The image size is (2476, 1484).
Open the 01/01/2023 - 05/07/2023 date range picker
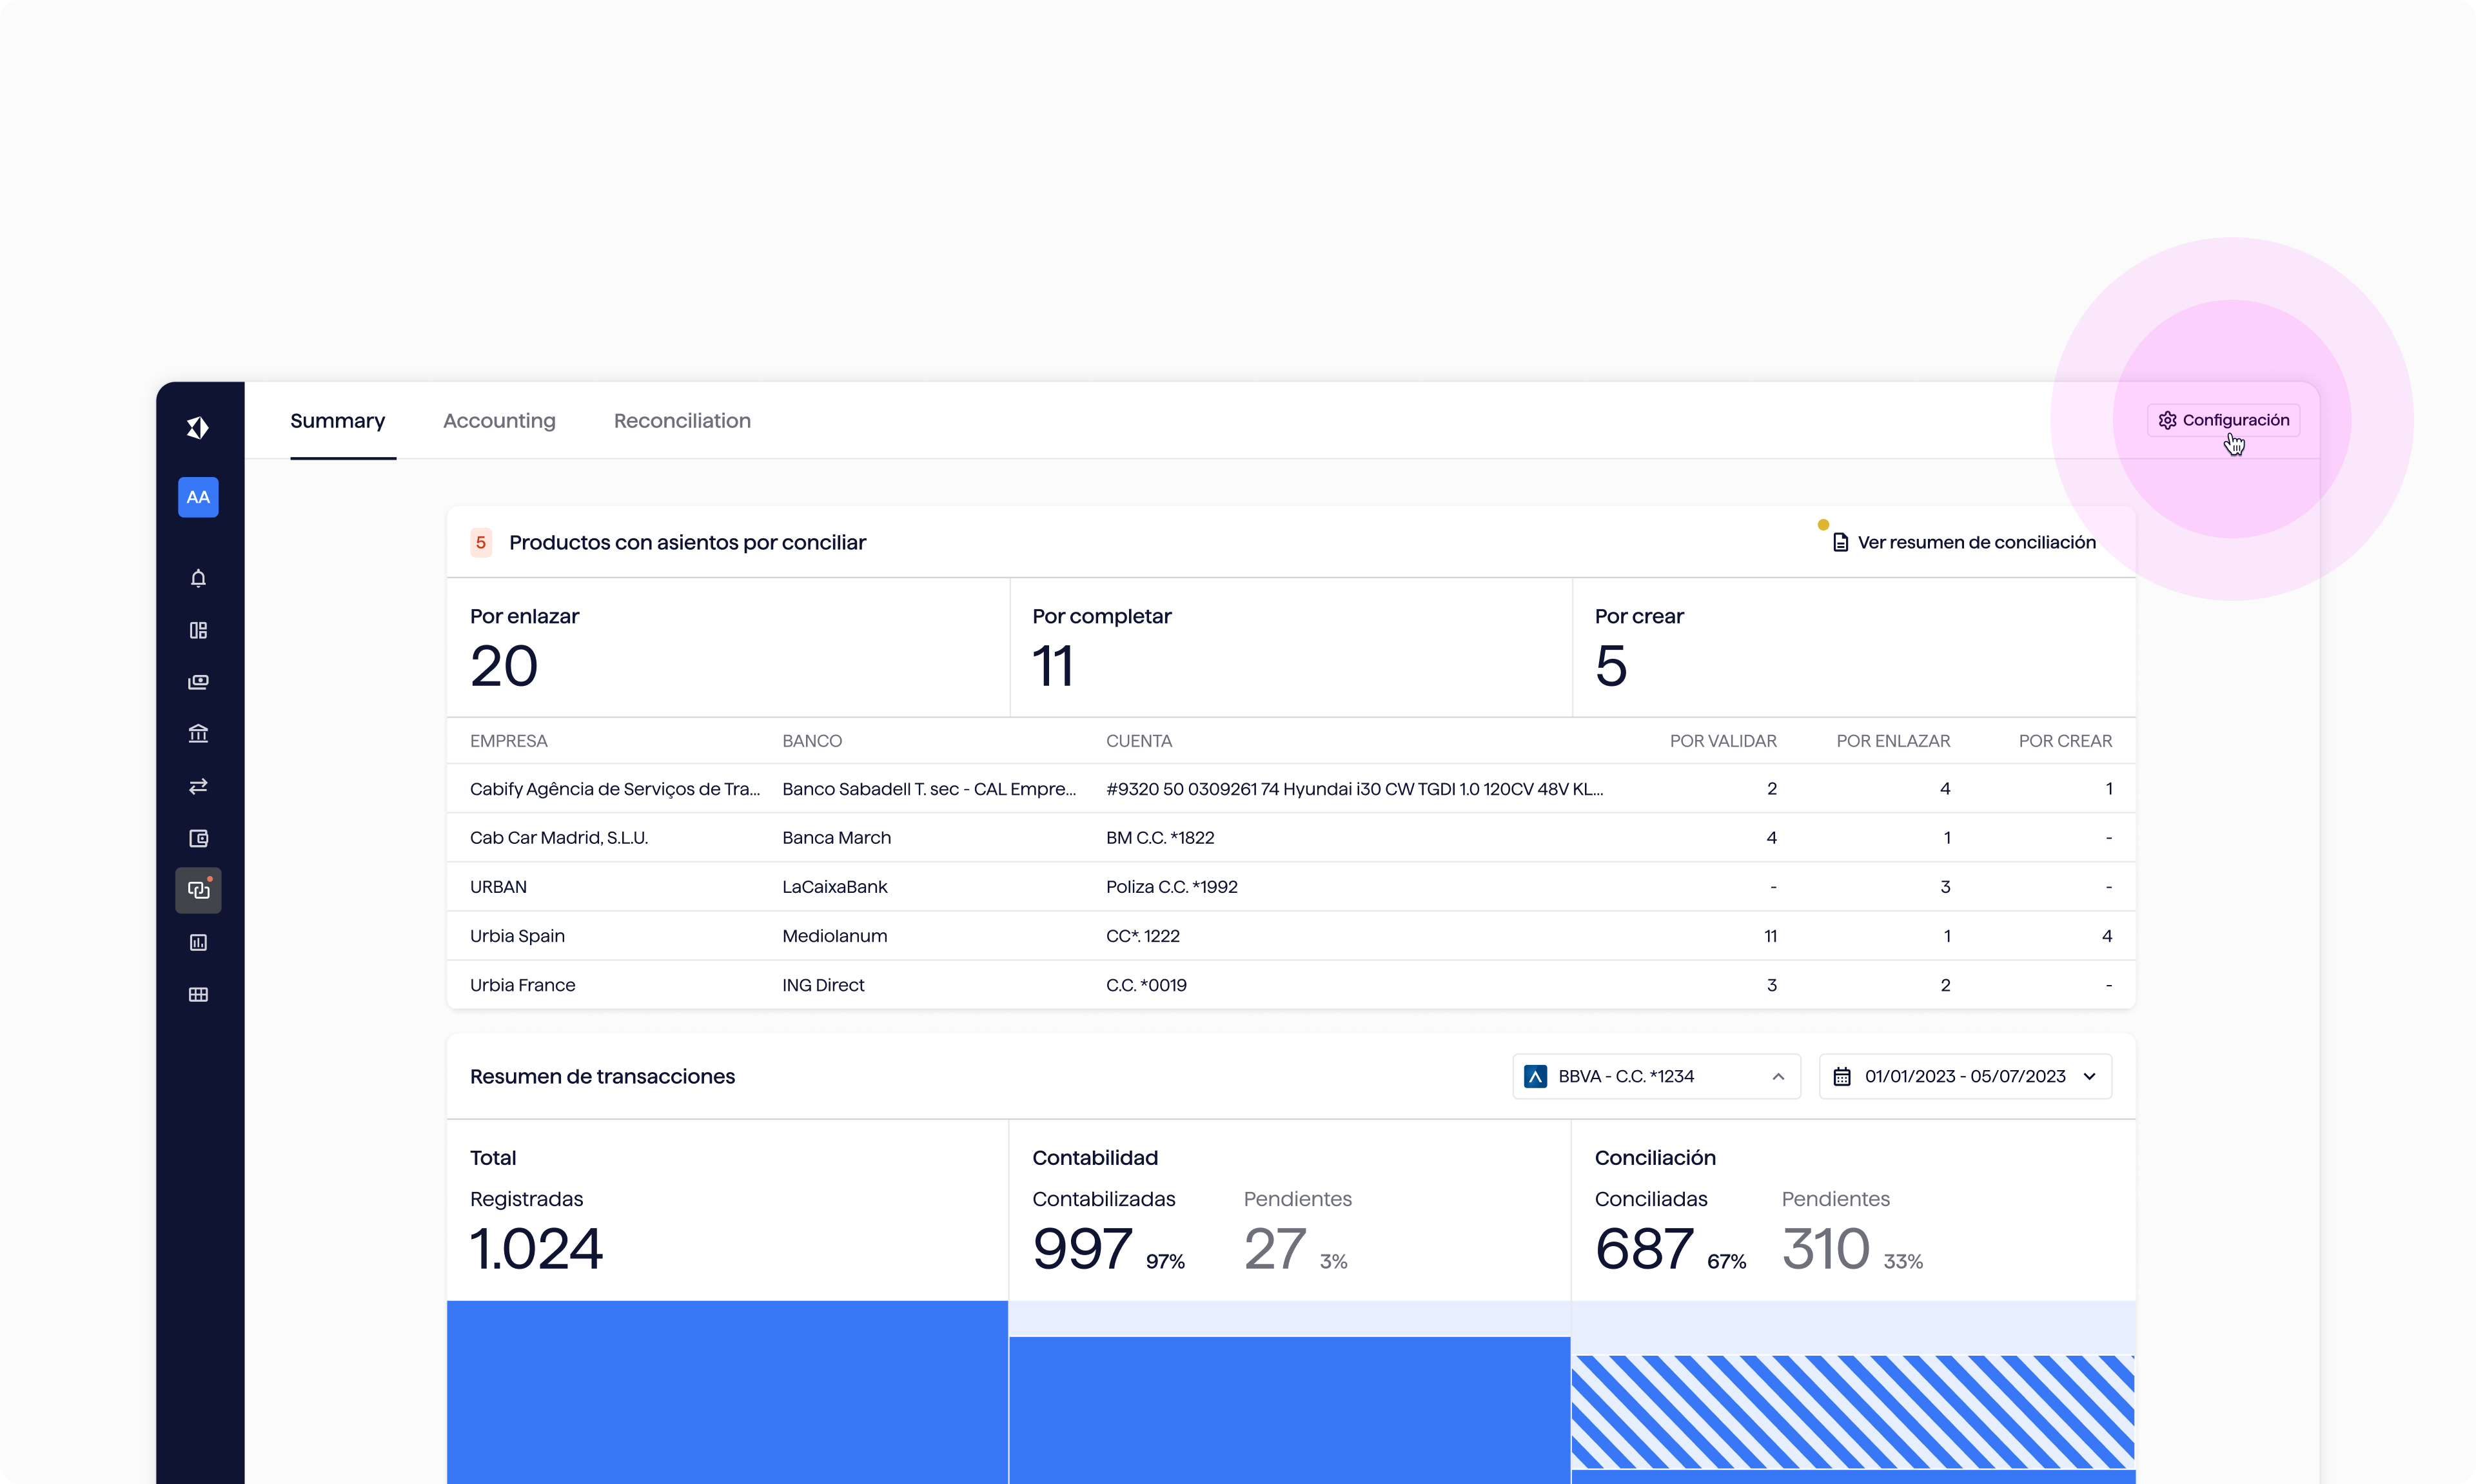1965,1076
